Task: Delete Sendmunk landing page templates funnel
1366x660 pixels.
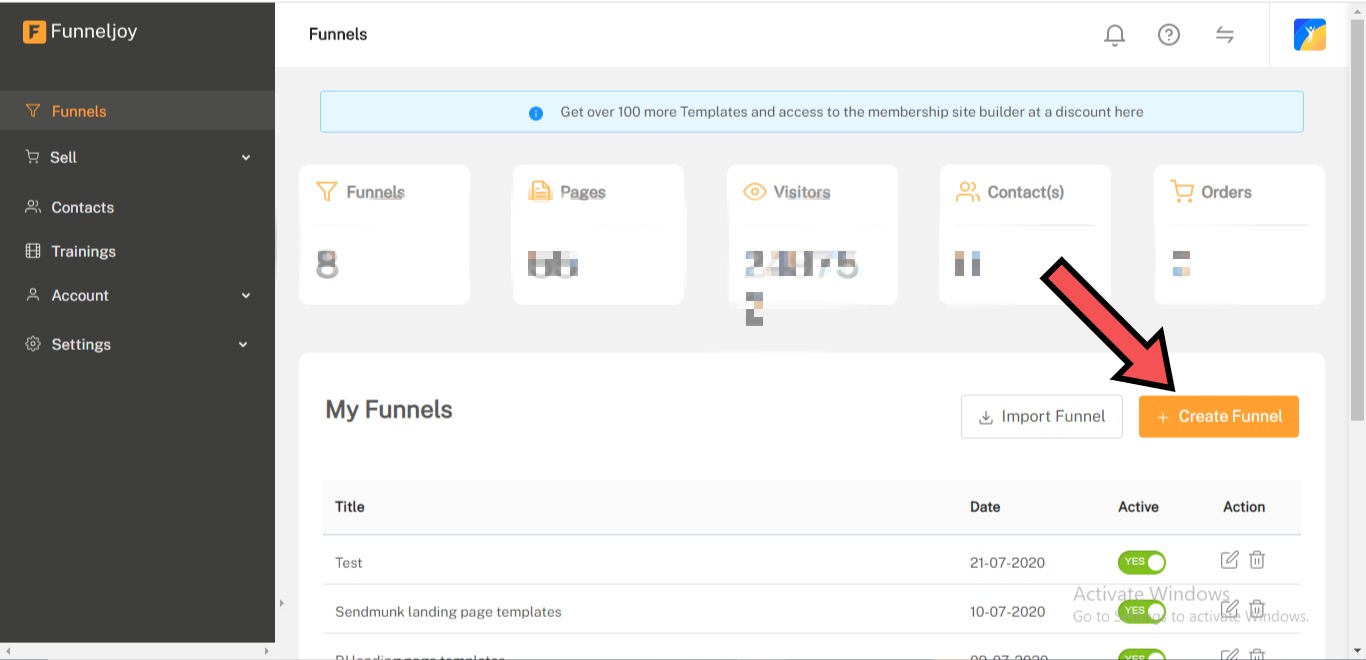Action: pyautogui.click(x=1257, y=609)
